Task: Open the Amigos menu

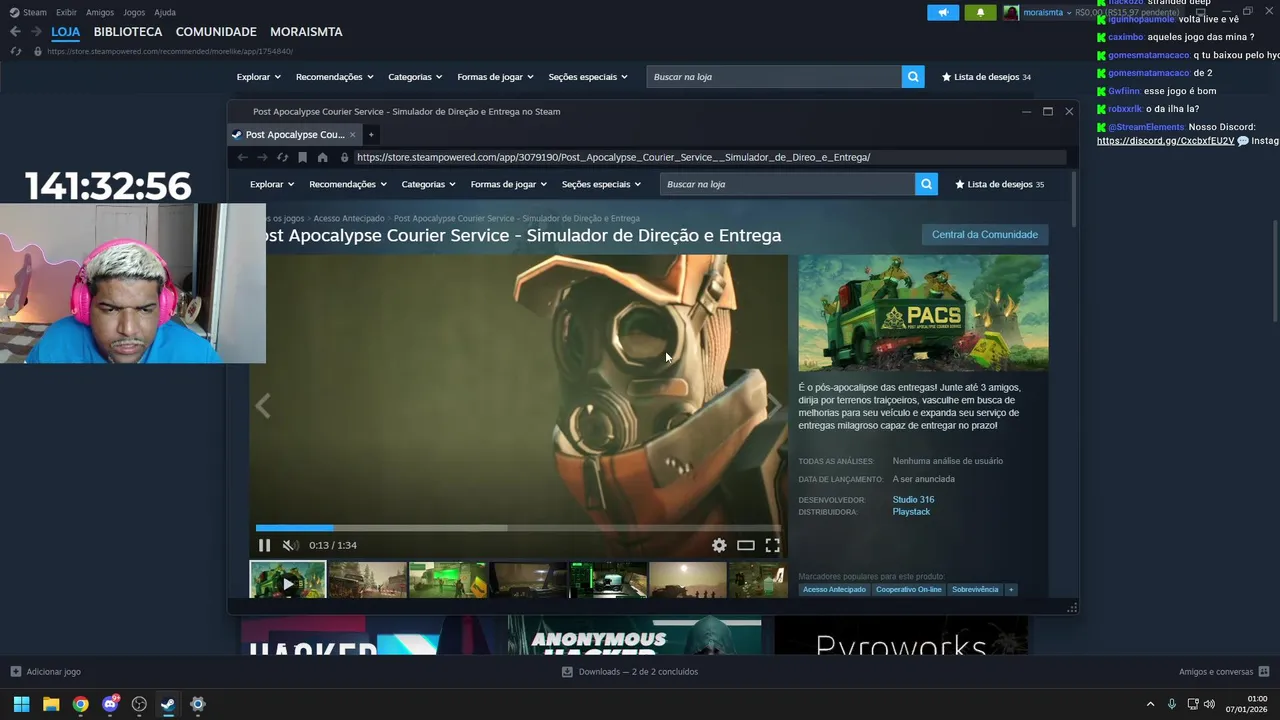Action: pos(100,12)
